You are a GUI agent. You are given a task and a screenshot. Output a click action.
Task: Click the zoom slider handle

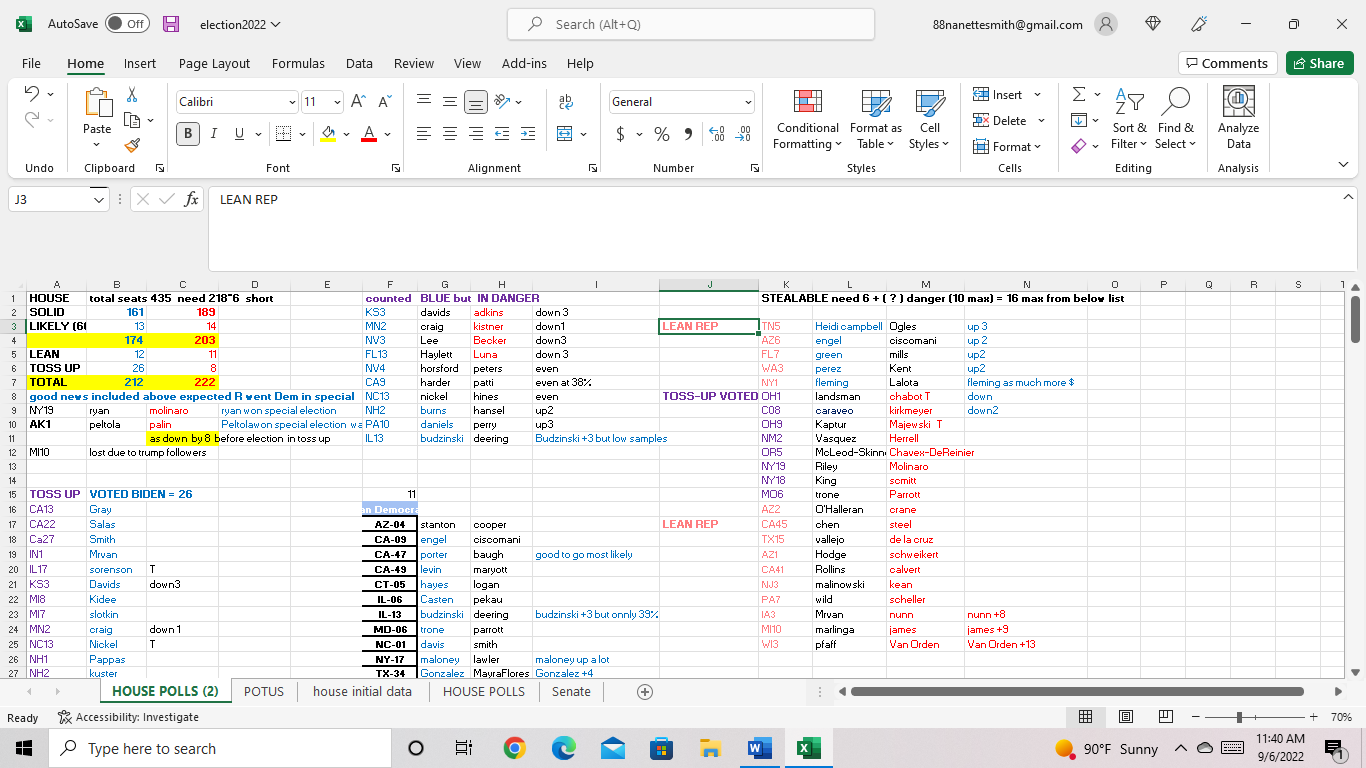click(x=1240, y=717)
